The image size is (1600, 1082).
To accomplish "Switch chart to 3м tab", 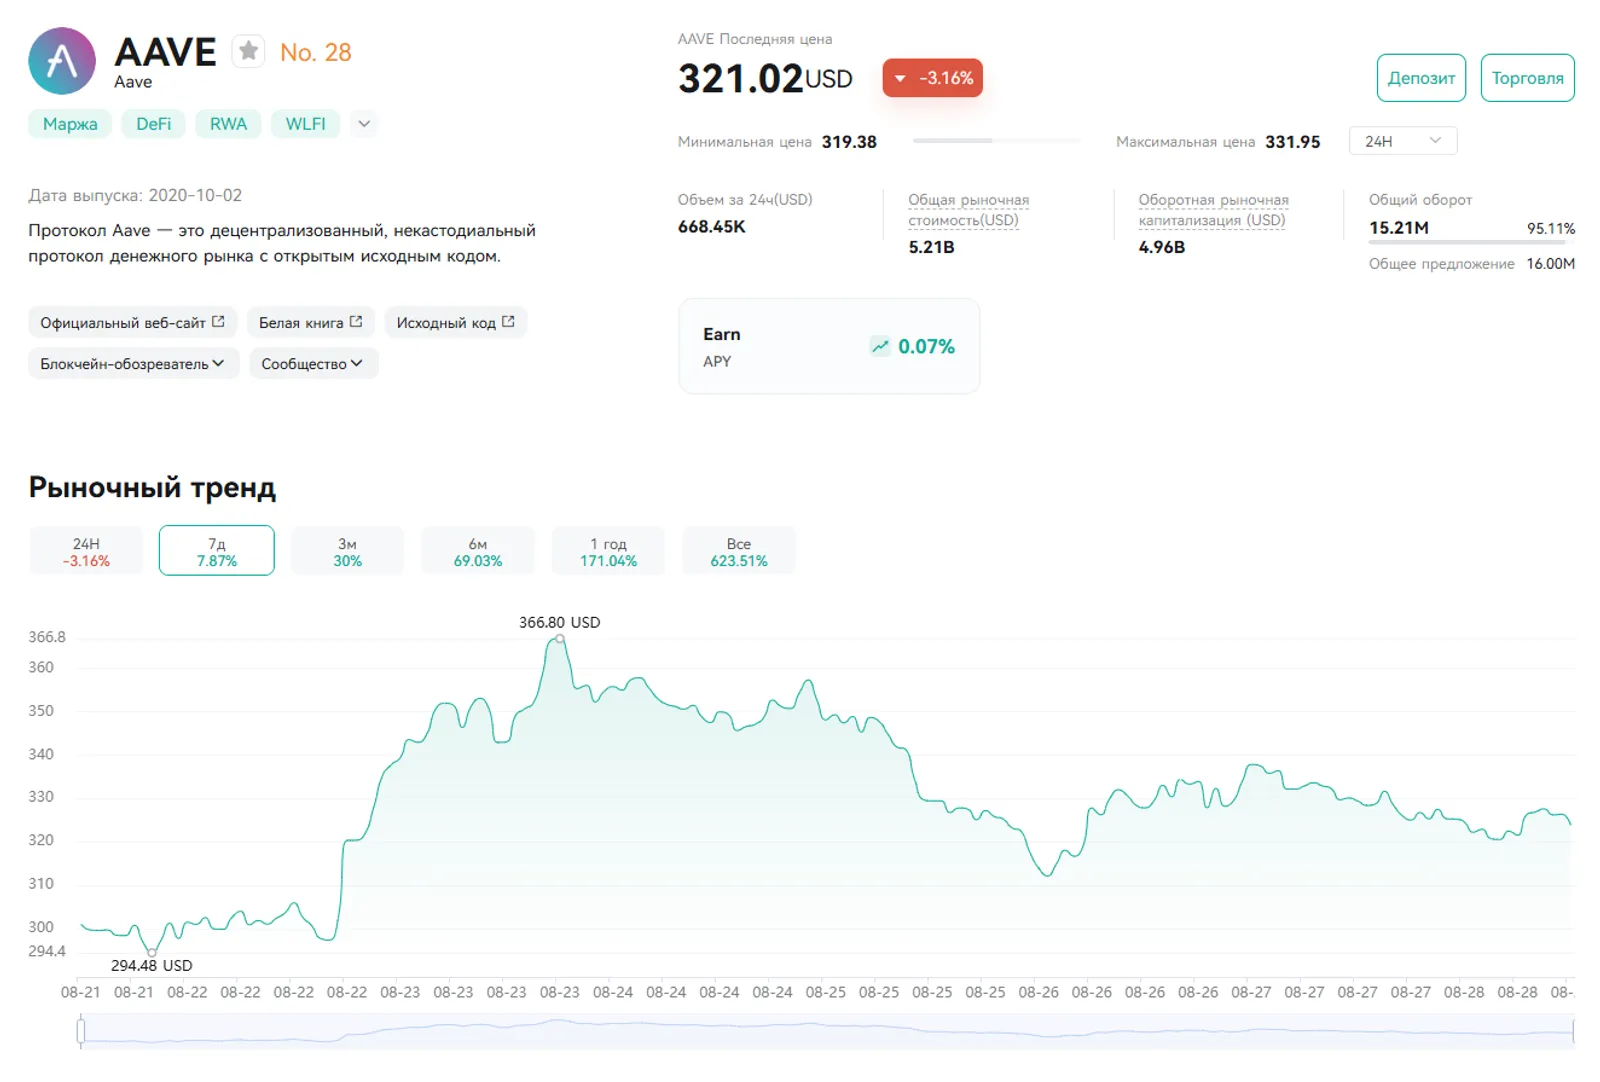I will [347, 551].
